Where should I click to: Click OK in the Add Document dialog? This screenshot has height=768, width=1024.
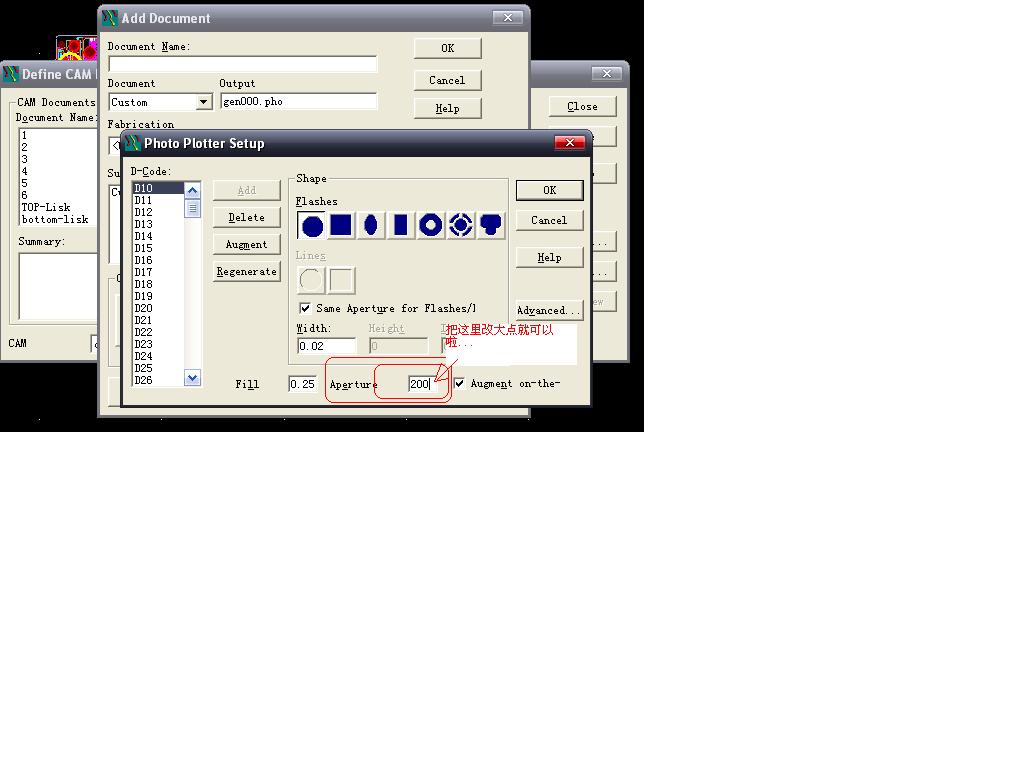pyautogui.click(x=447, y=48)
